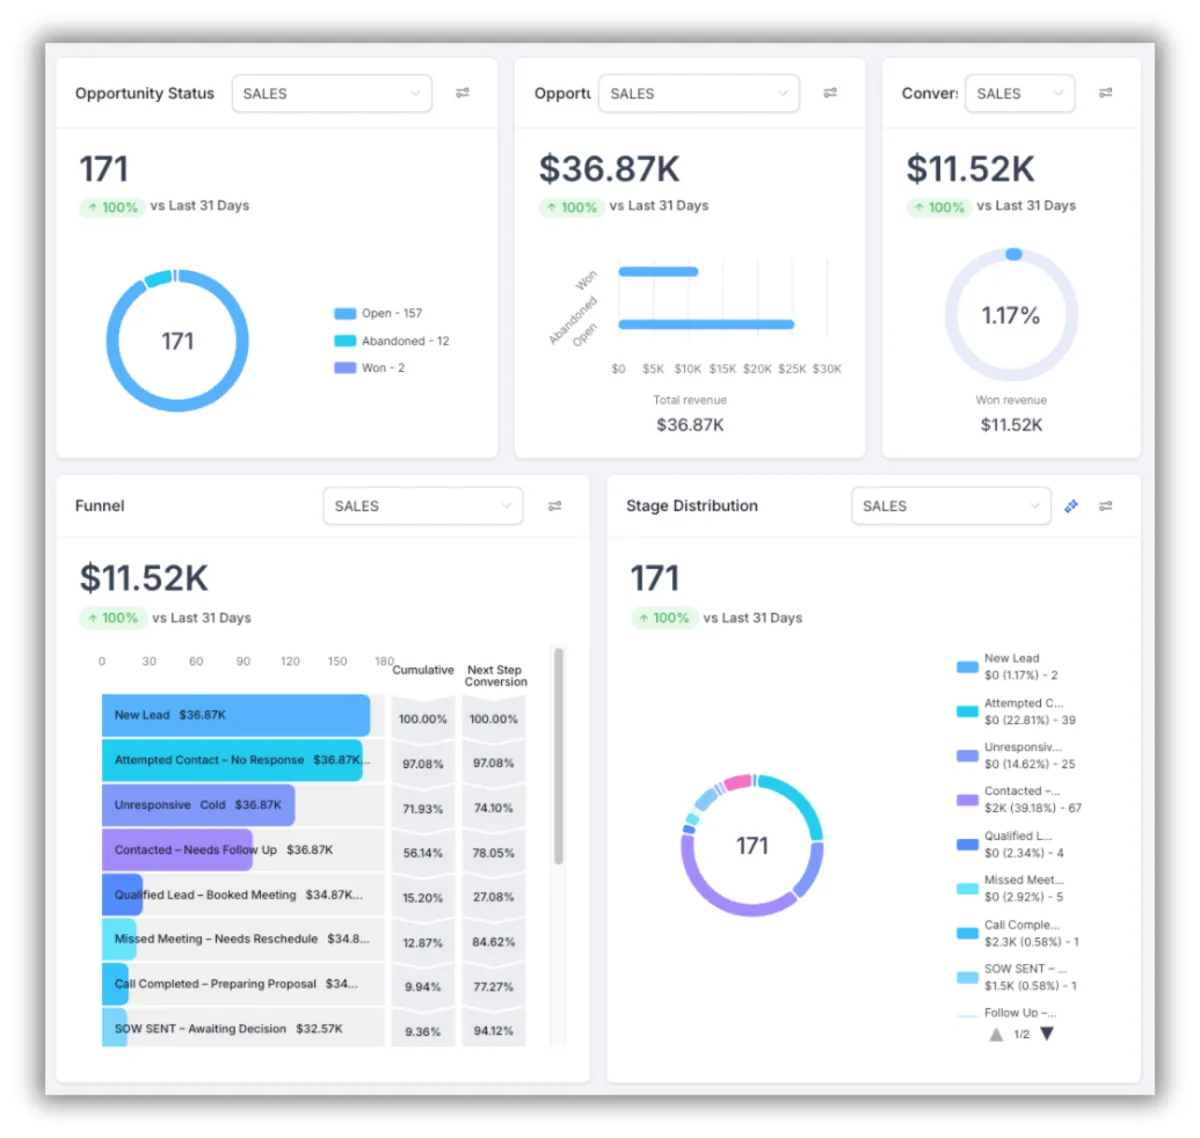Open filter settings icon on Opportunity Value card
The image size is (1200, 1138).
point(830,93)
